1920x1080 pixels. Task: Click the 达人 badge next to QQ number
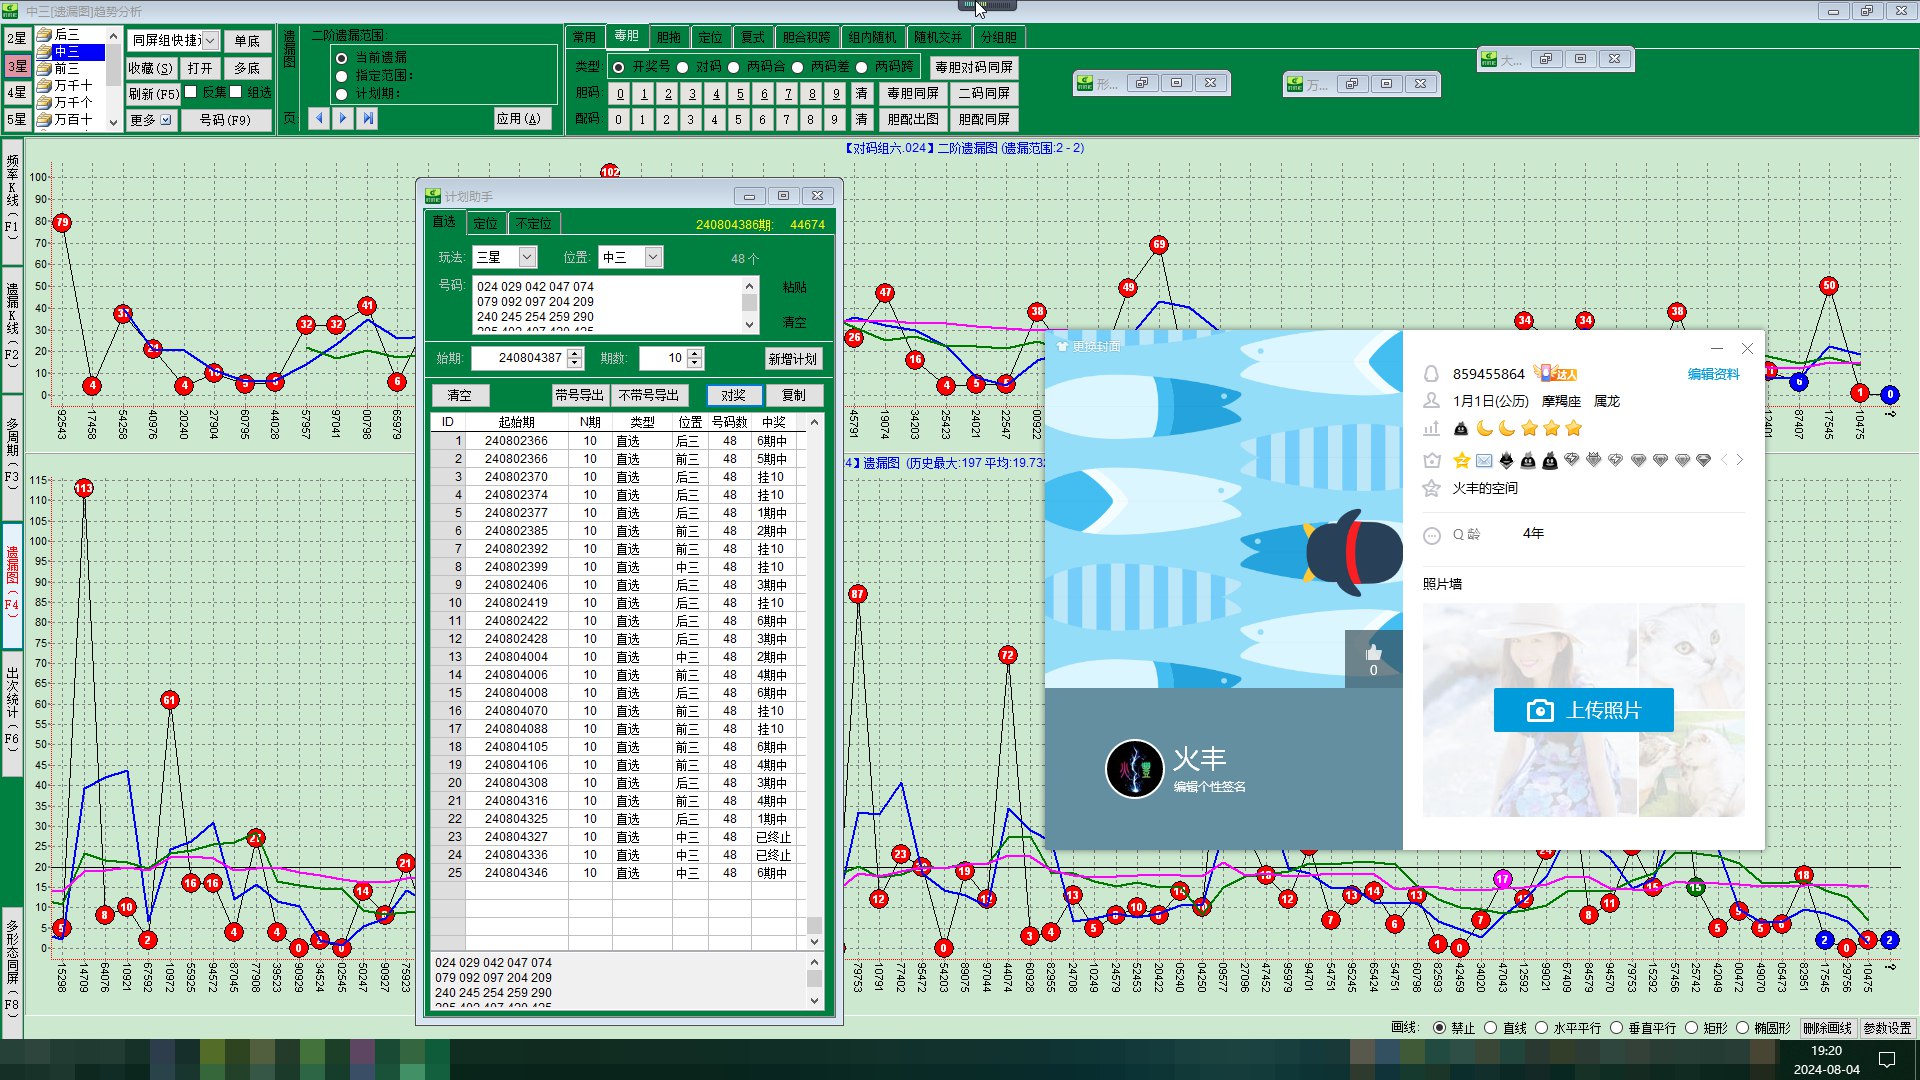click(x=1555, y=373)
